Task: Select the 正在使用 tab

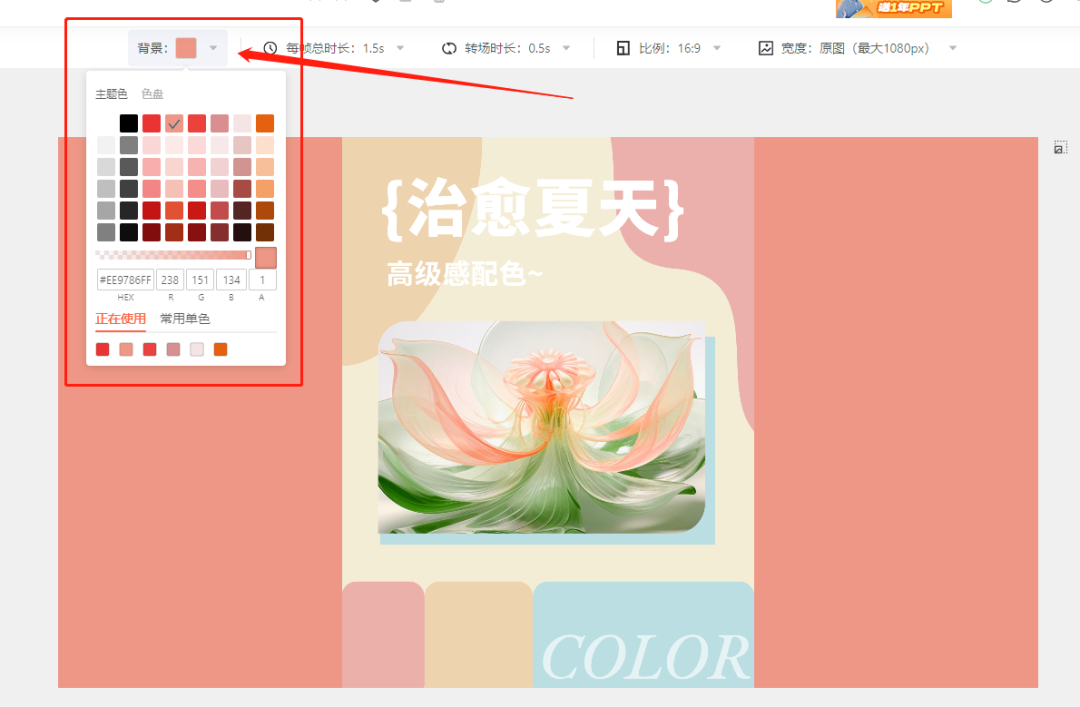Action: pos(120,319)
